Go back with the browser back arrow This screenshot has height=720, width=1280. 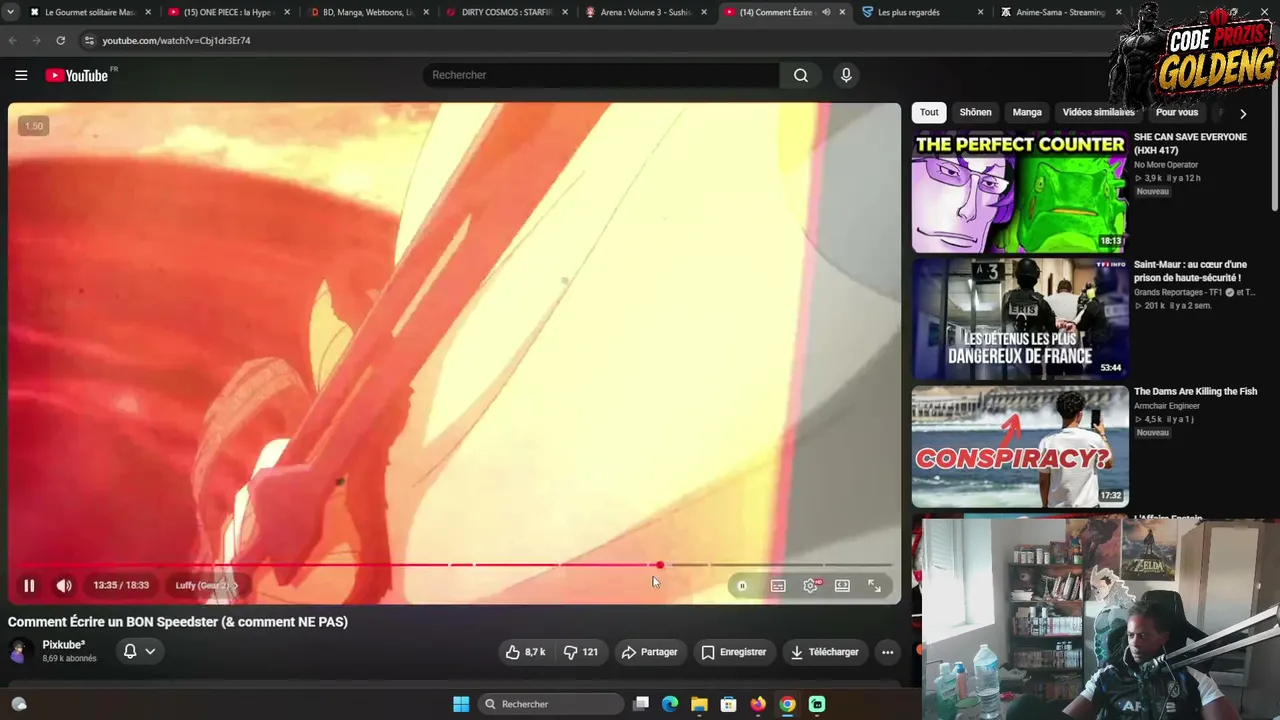(x=13, y=41)
